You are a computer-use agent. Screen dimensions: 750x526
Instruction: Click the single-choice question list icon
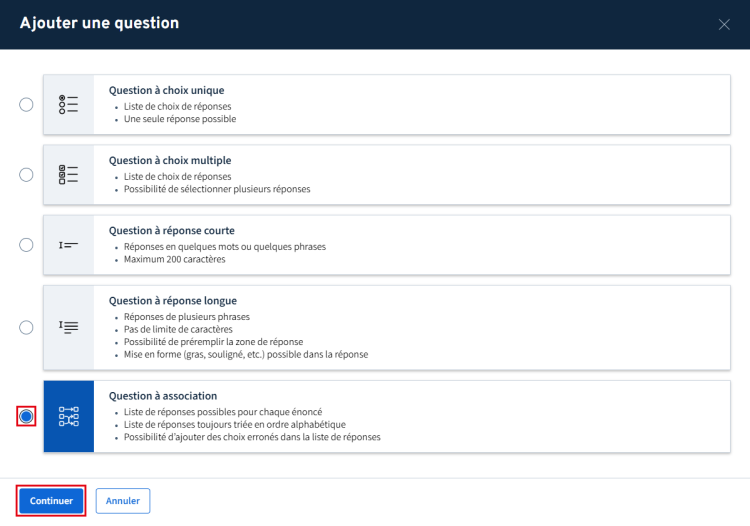pos(68,104)
